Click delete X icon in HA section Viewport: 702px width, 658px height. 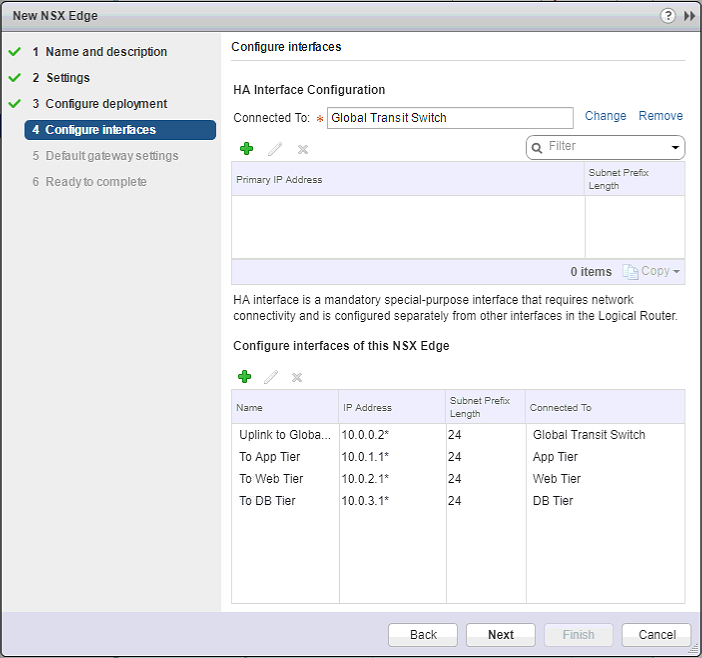(303, 149)
